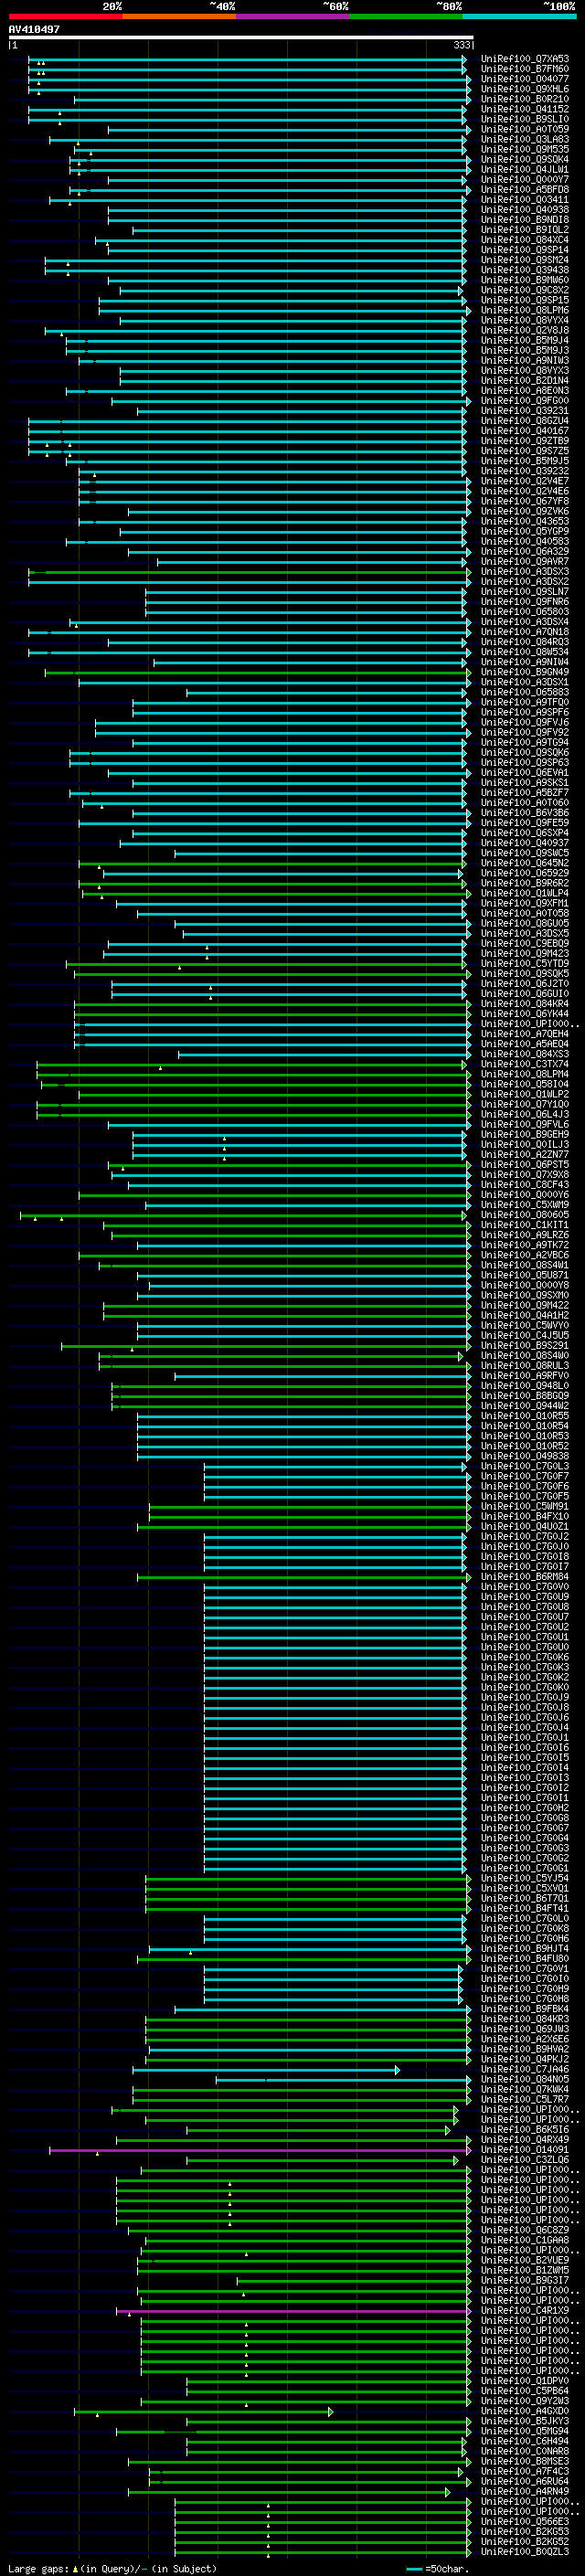This screenshot has width=585, height=2576.
Task: Select the UniRef100_Q9SP14 label
Action: pyautogui.click(x=525, y=250)
